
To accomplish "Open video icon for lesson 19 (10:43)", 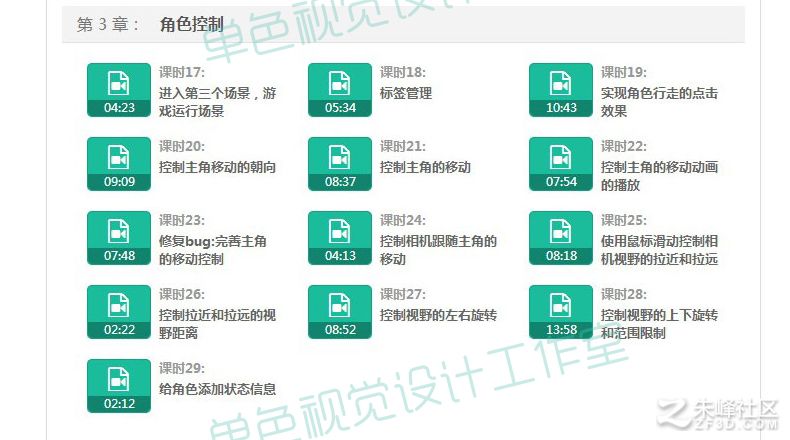I will pyautogui.click(x=561, y=90).
